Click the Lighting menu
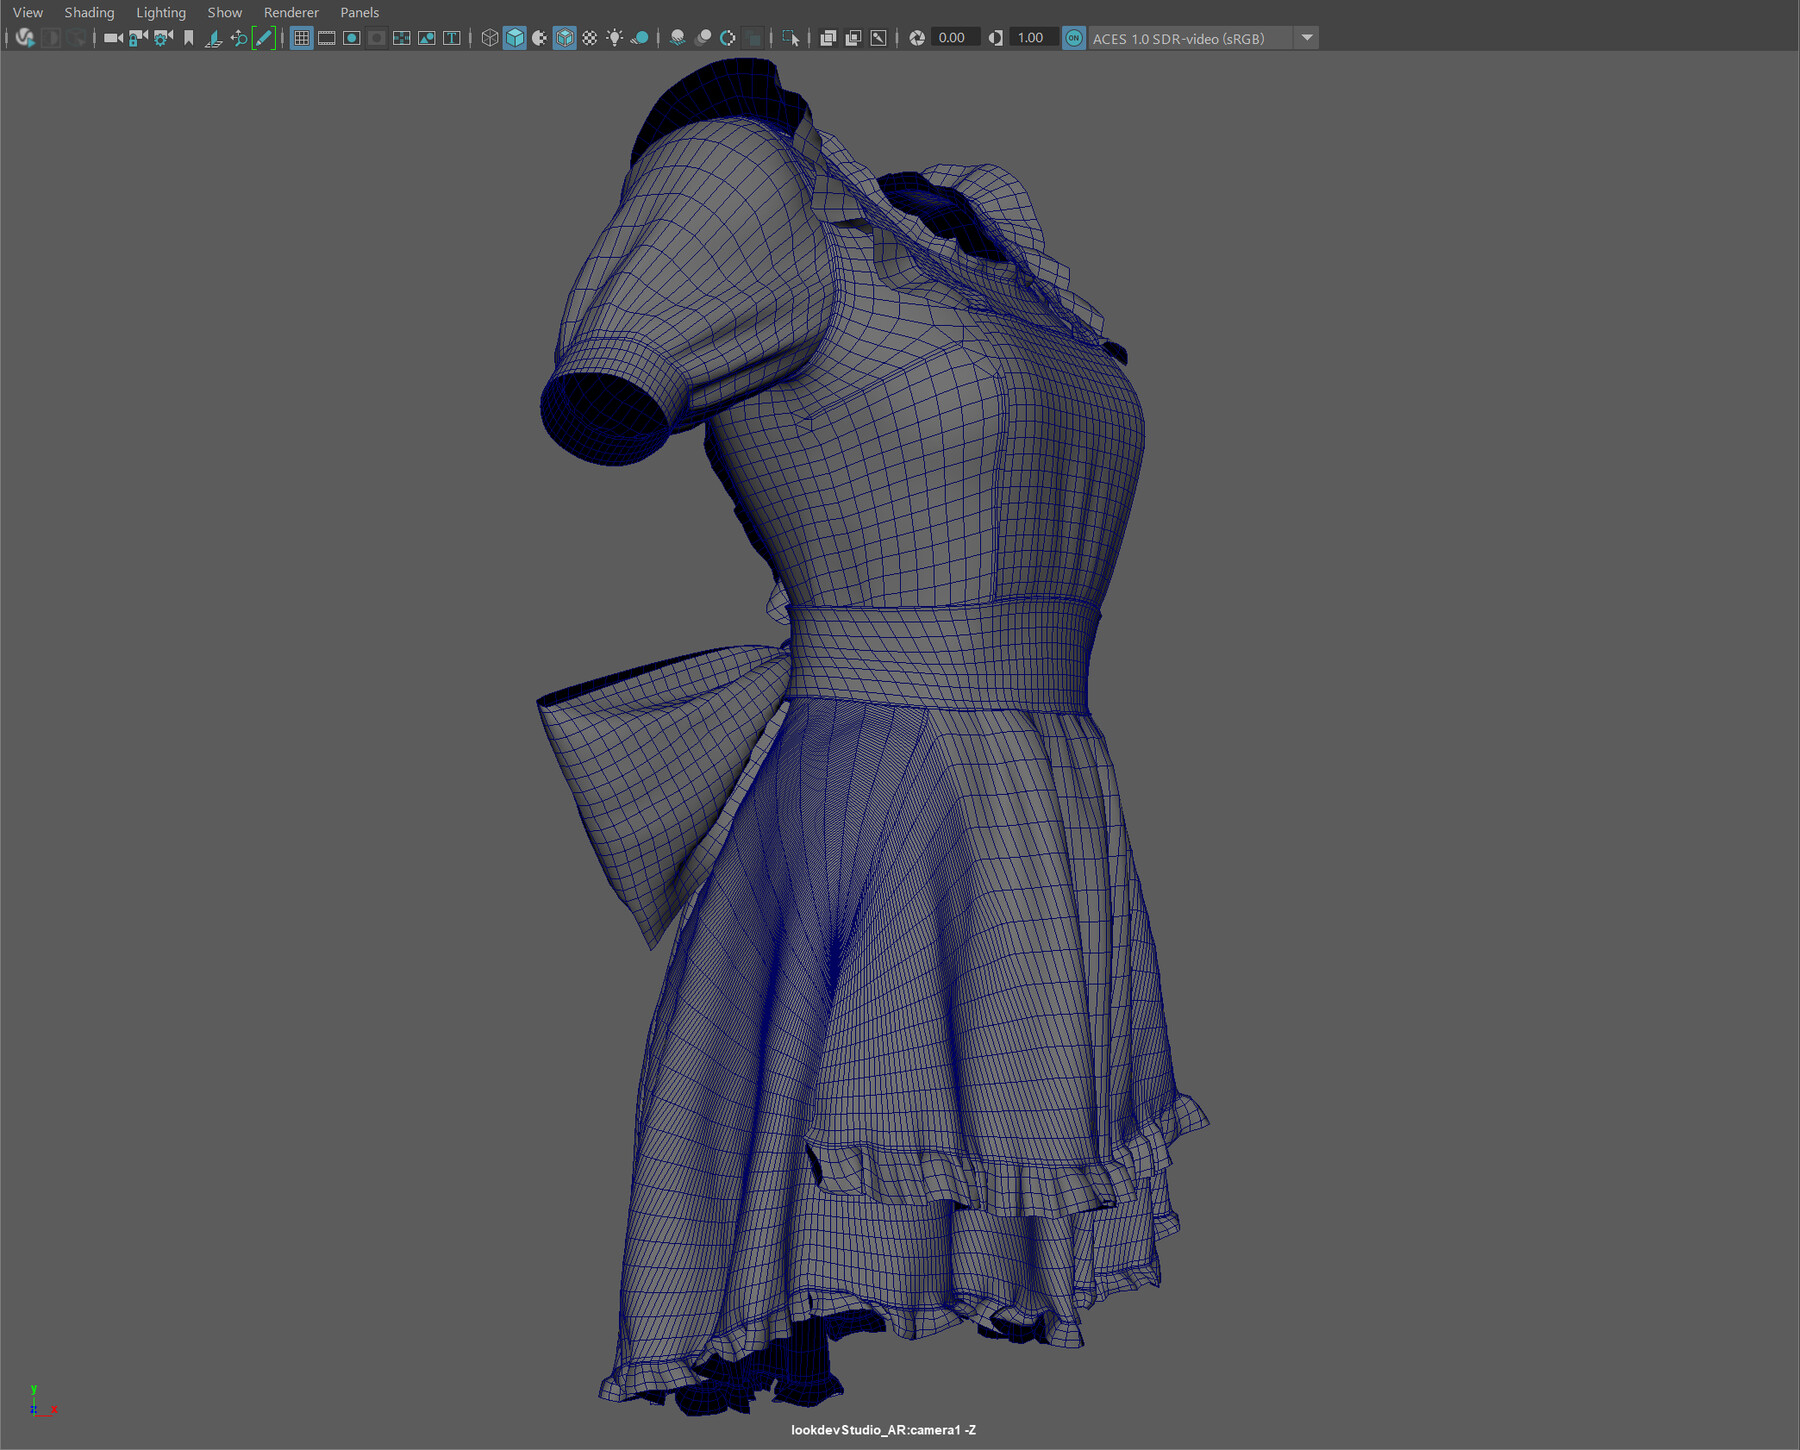The width and height of the screenshot is (1800, 1450). (160, 12)
